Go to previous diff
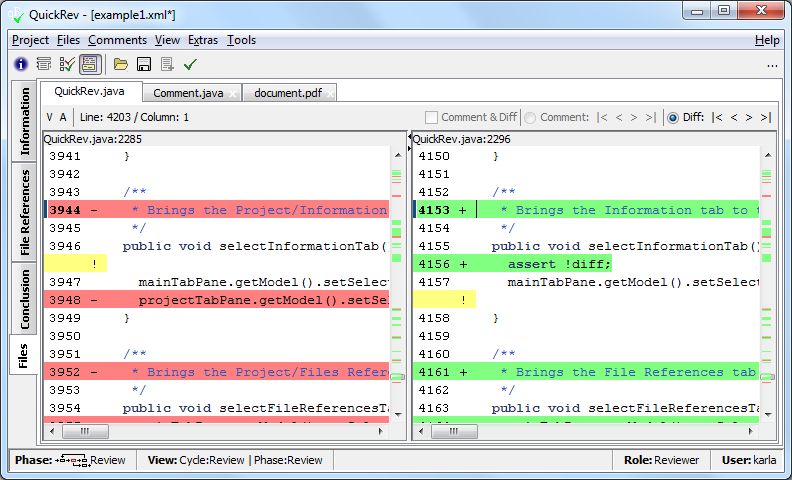 (x=734, y=117)
